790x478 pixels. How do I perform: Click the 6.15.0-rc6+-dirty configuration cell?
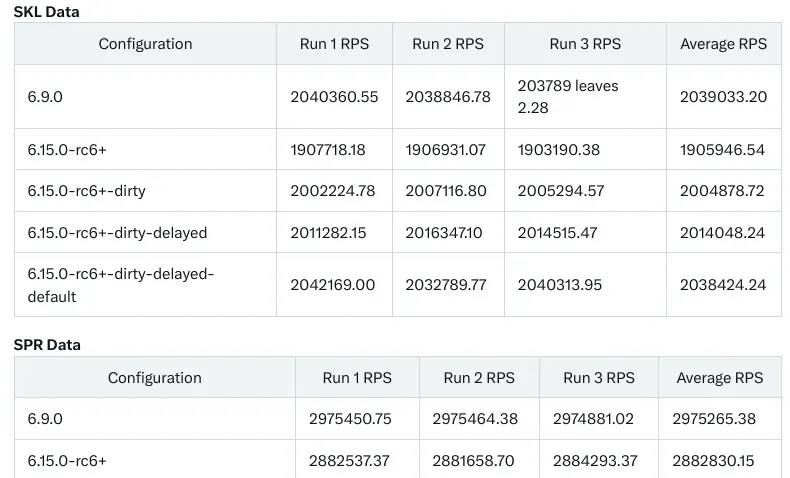point(145,191)
